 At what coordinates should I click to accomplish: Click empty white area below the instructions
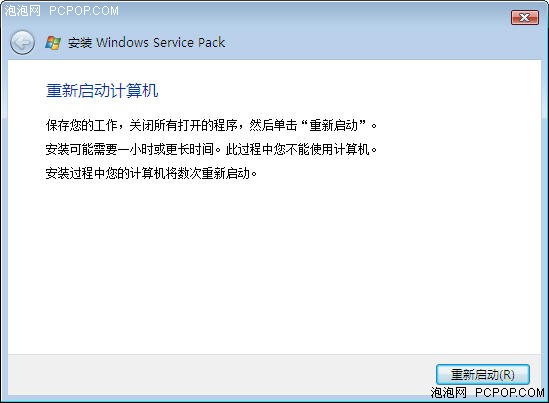(274, 266)
